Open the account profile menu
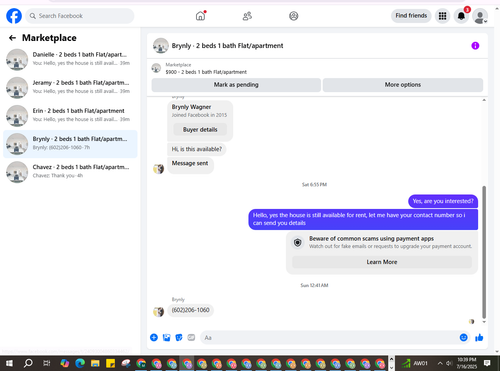This screenshot has width=500, height=371. coord(480,16)
